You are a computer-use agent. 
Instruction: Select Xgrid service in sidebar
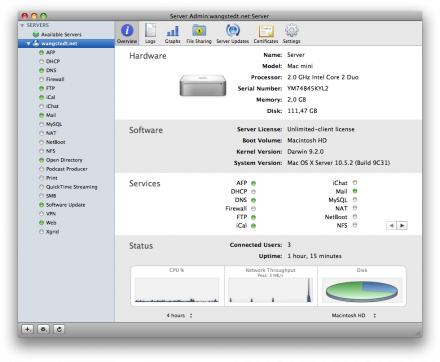point(52,232)
